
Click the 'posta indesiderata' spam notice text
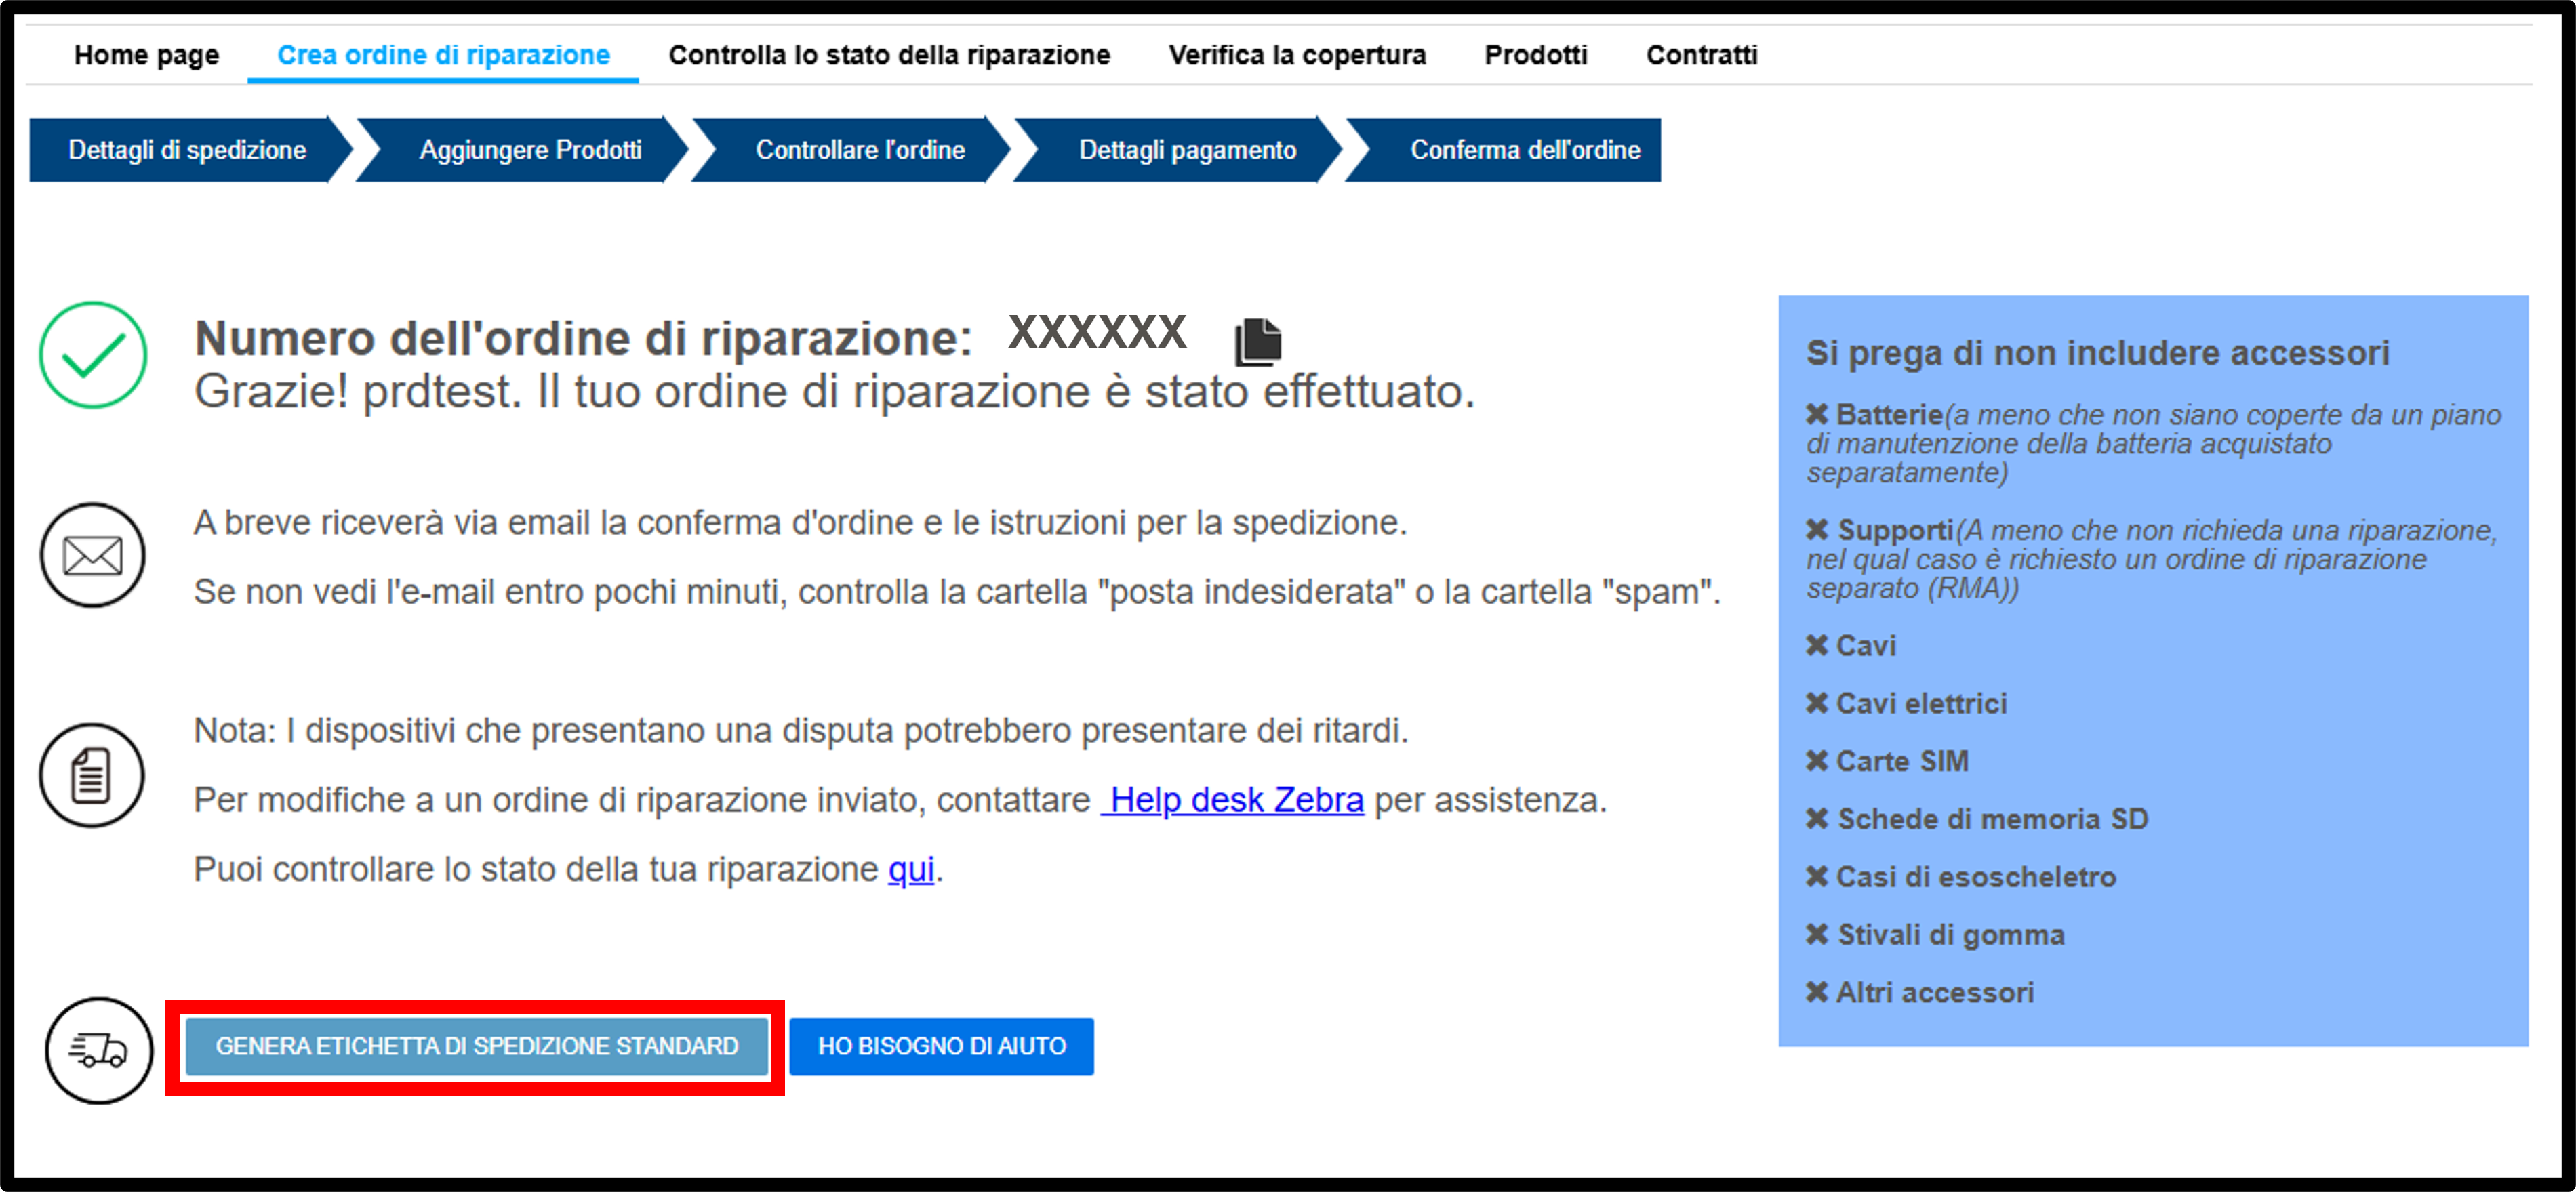coord(957,592)
